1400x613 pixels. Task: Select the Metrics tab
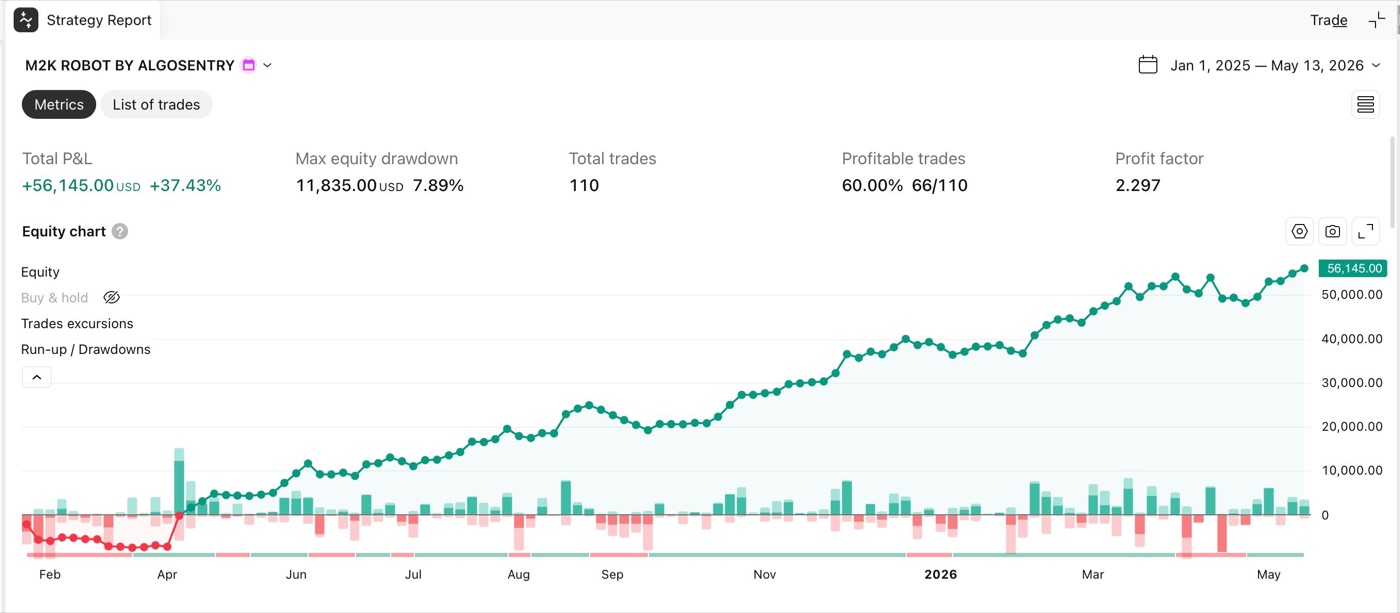point(59,104)
